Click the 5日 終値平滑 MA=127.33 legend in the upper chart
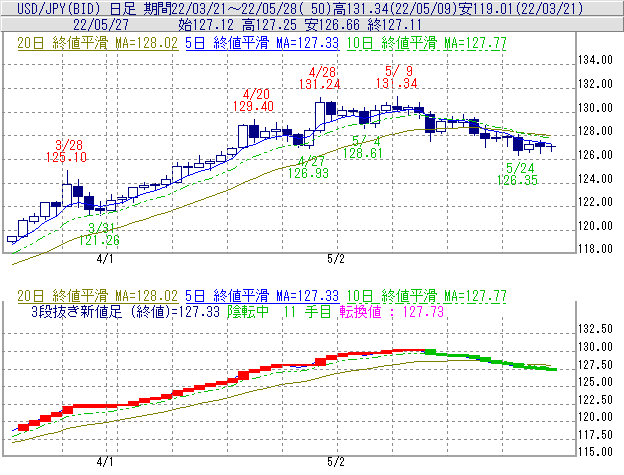The width and height of the screenshot is (624, 475). click(262, 43)
